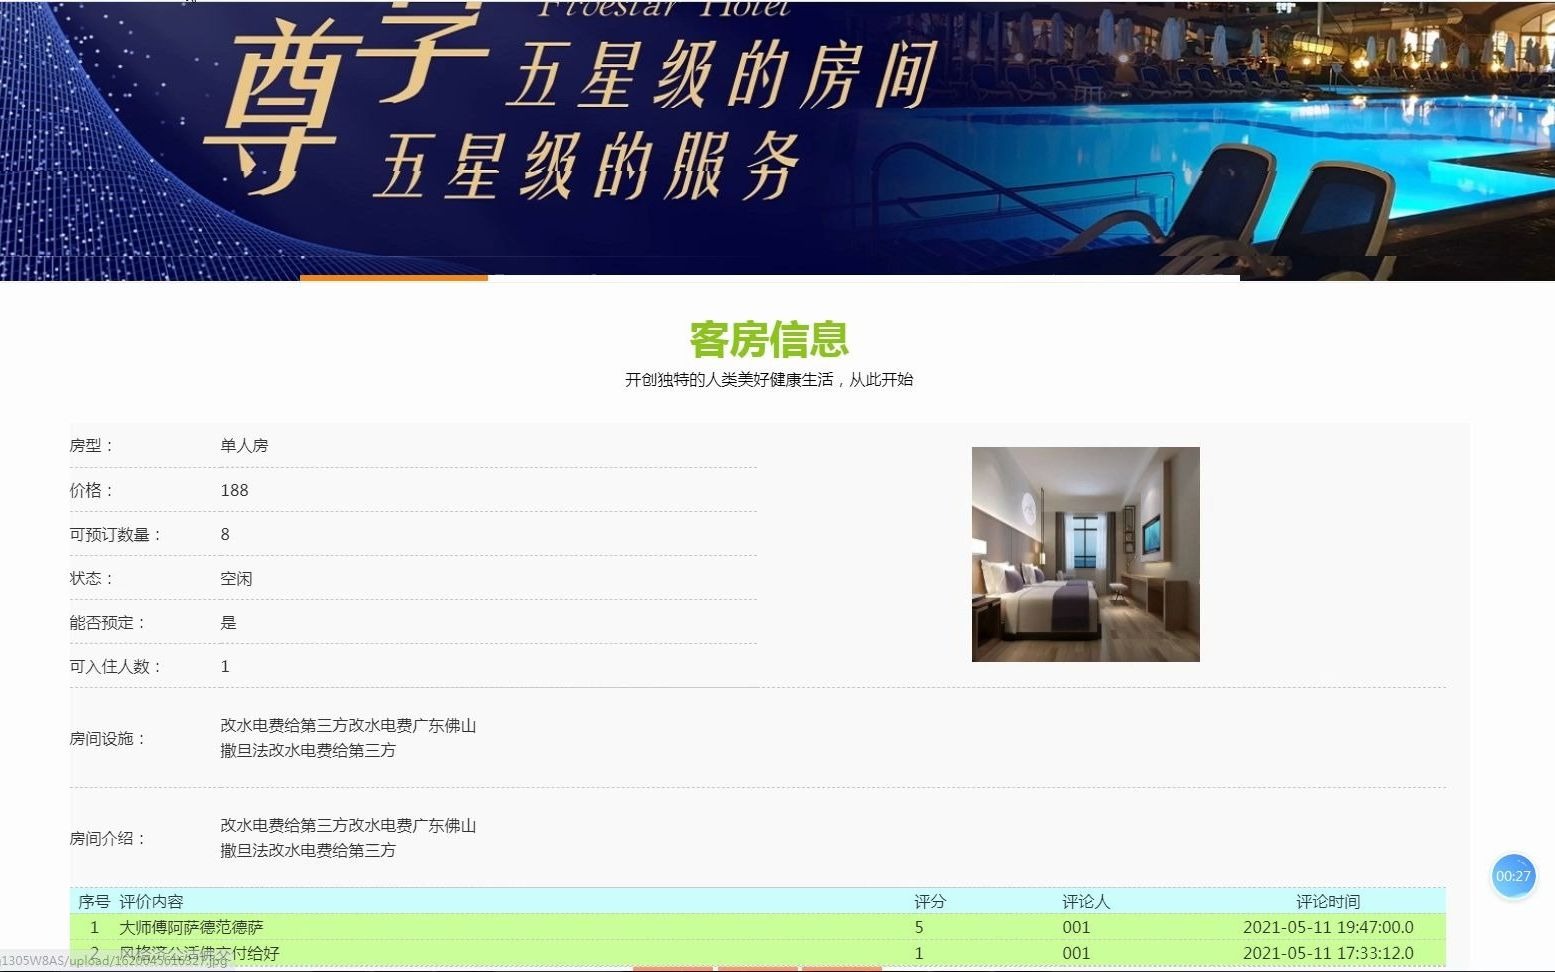Click the 评论人 column header
1555x972 pixels.
click(x=1086, y=900)
